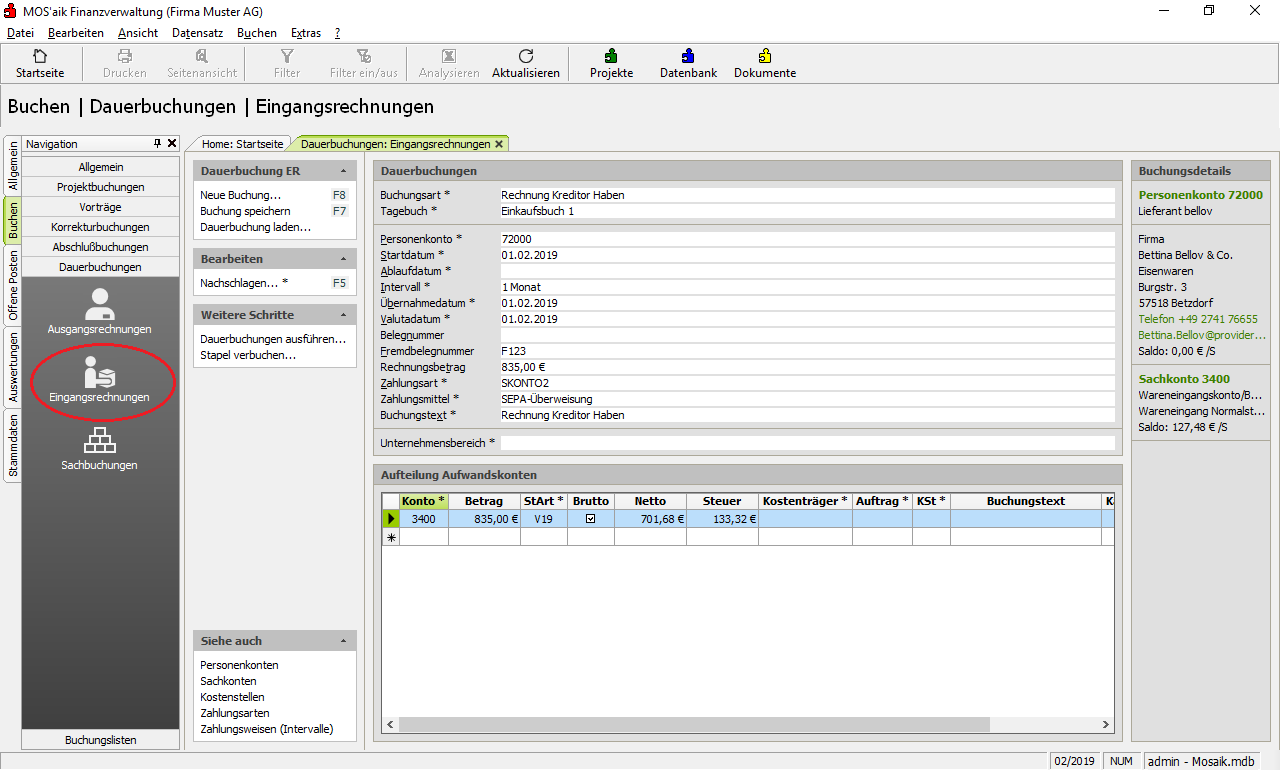The image size is (1280, 770).
Task: Select Ausgangsrechnungen icon in navigation
Action: tap(99, 304)
